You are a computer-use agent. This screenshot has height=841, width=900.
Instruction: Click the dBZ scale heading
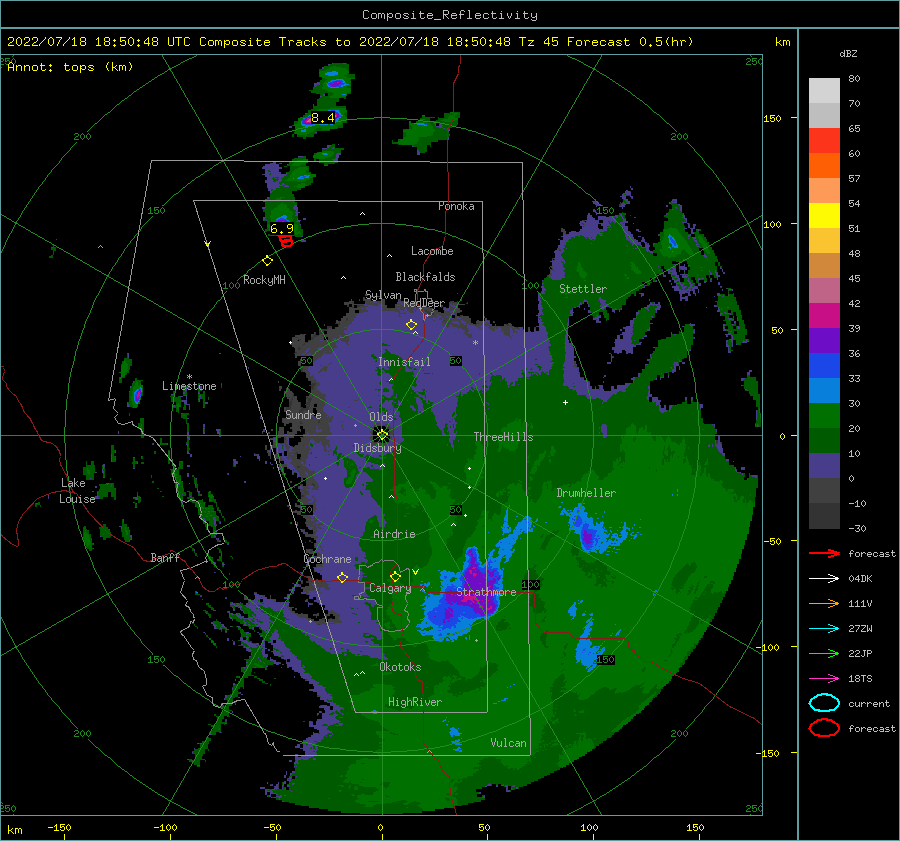pyautogui.click(x=848, y=54)
